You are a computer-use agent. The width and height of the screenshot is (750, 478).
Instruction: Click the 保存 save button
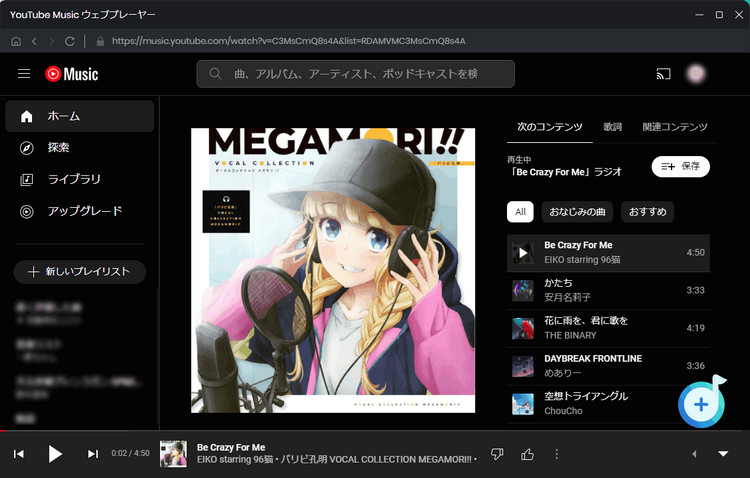(681, 167)
